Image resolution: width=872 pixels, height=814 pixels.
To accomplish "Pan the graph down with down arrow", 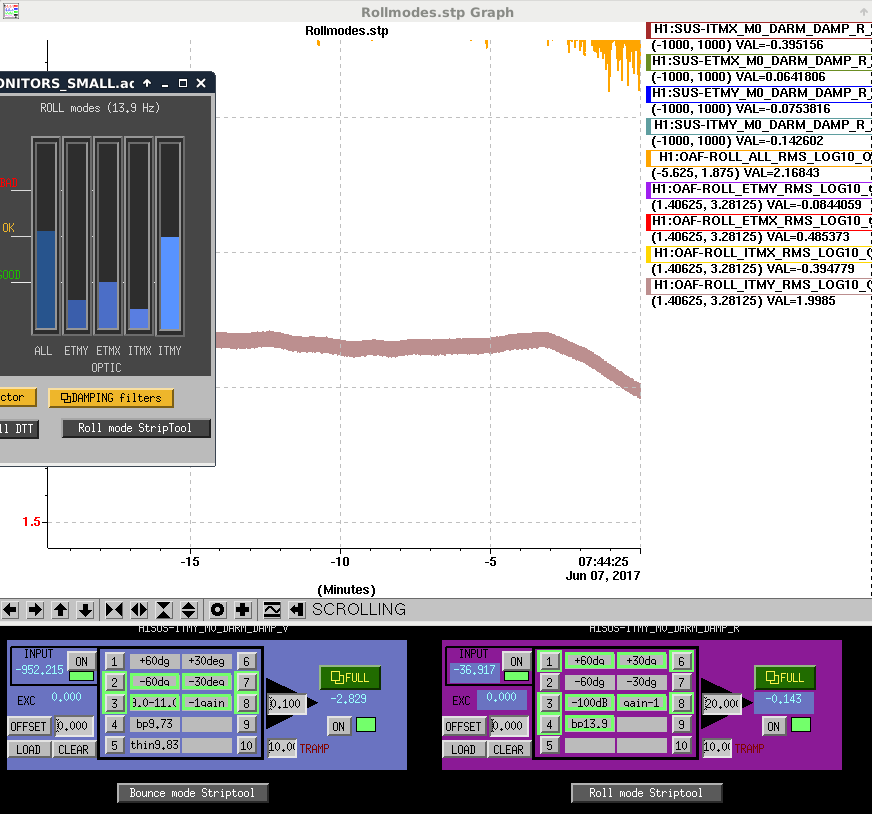I will 85,610.
